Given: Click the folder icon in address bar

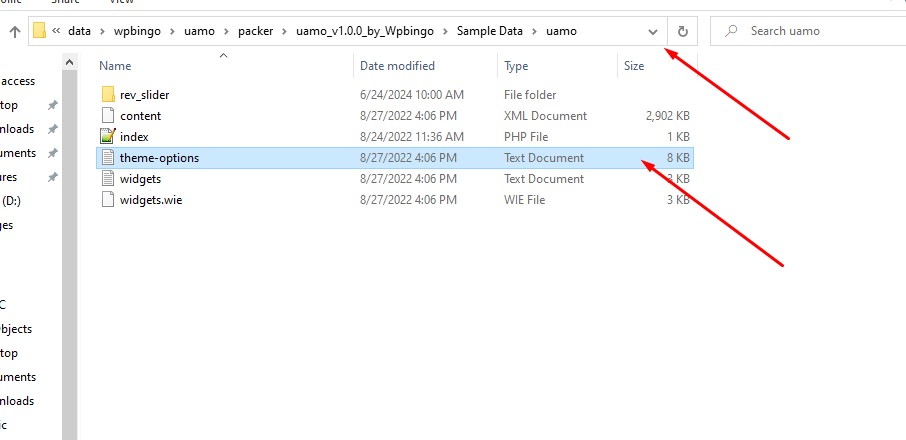Looking at the screenshot, I should (40, 31).
